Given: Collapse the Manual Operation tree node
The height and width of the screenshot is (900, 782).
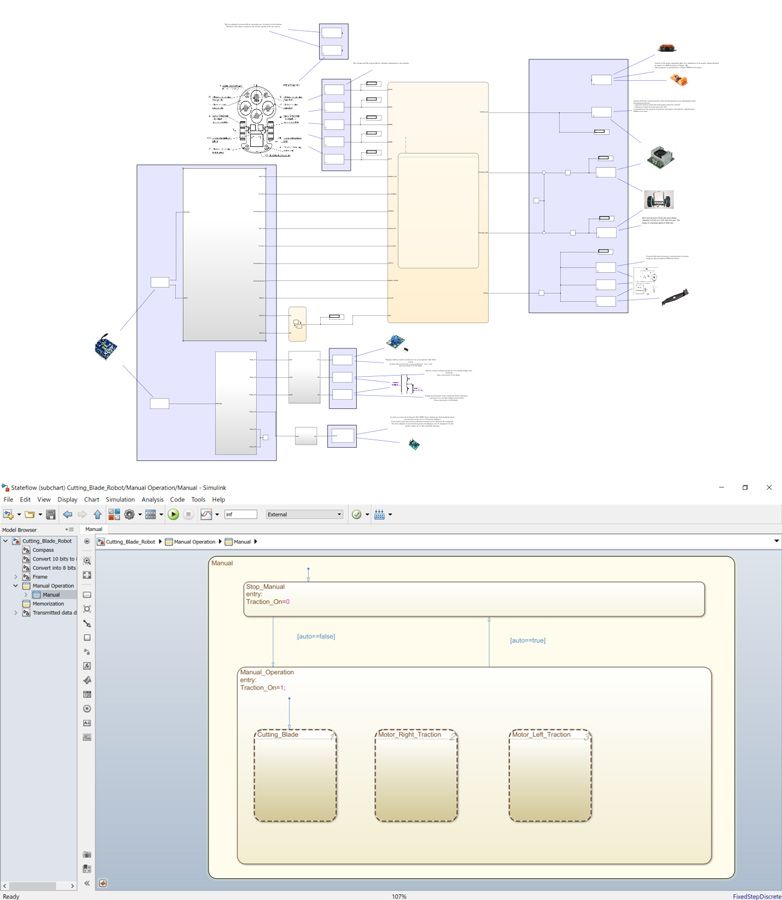Looking at the screenshot, I should point(16,585).
